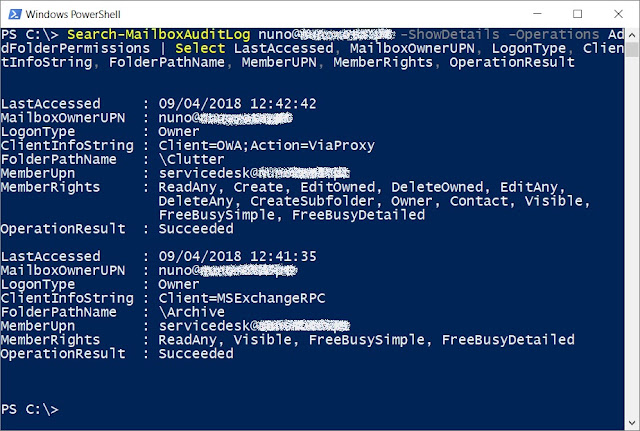Click the yellow Select cmdlet word
The image size is (640, 431).
click(200, 48)
